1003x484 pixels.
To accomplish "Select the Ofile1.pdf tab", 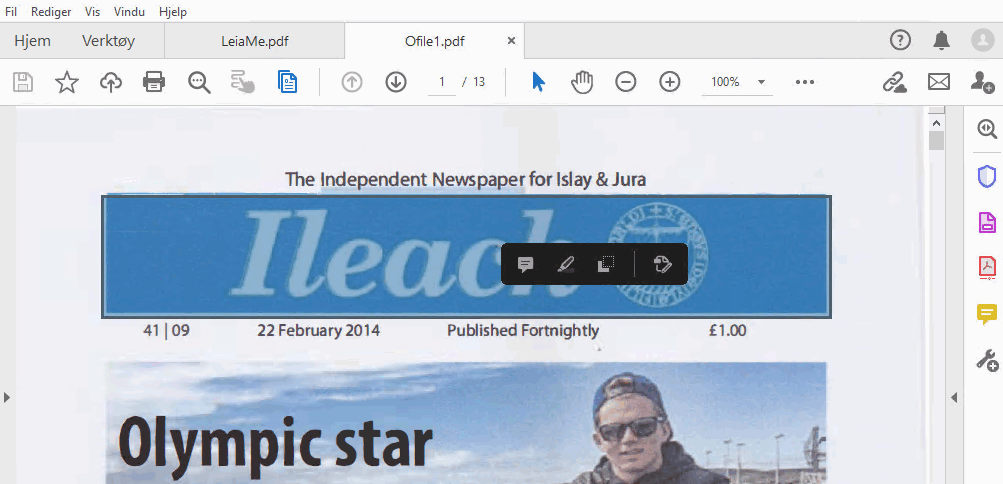I will [435, 42].
